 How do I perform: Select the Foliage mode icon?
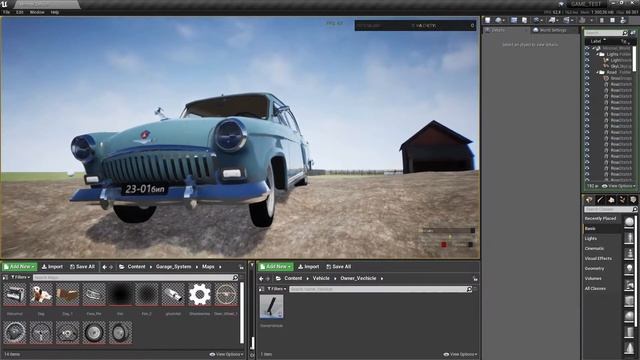point(622,200)
